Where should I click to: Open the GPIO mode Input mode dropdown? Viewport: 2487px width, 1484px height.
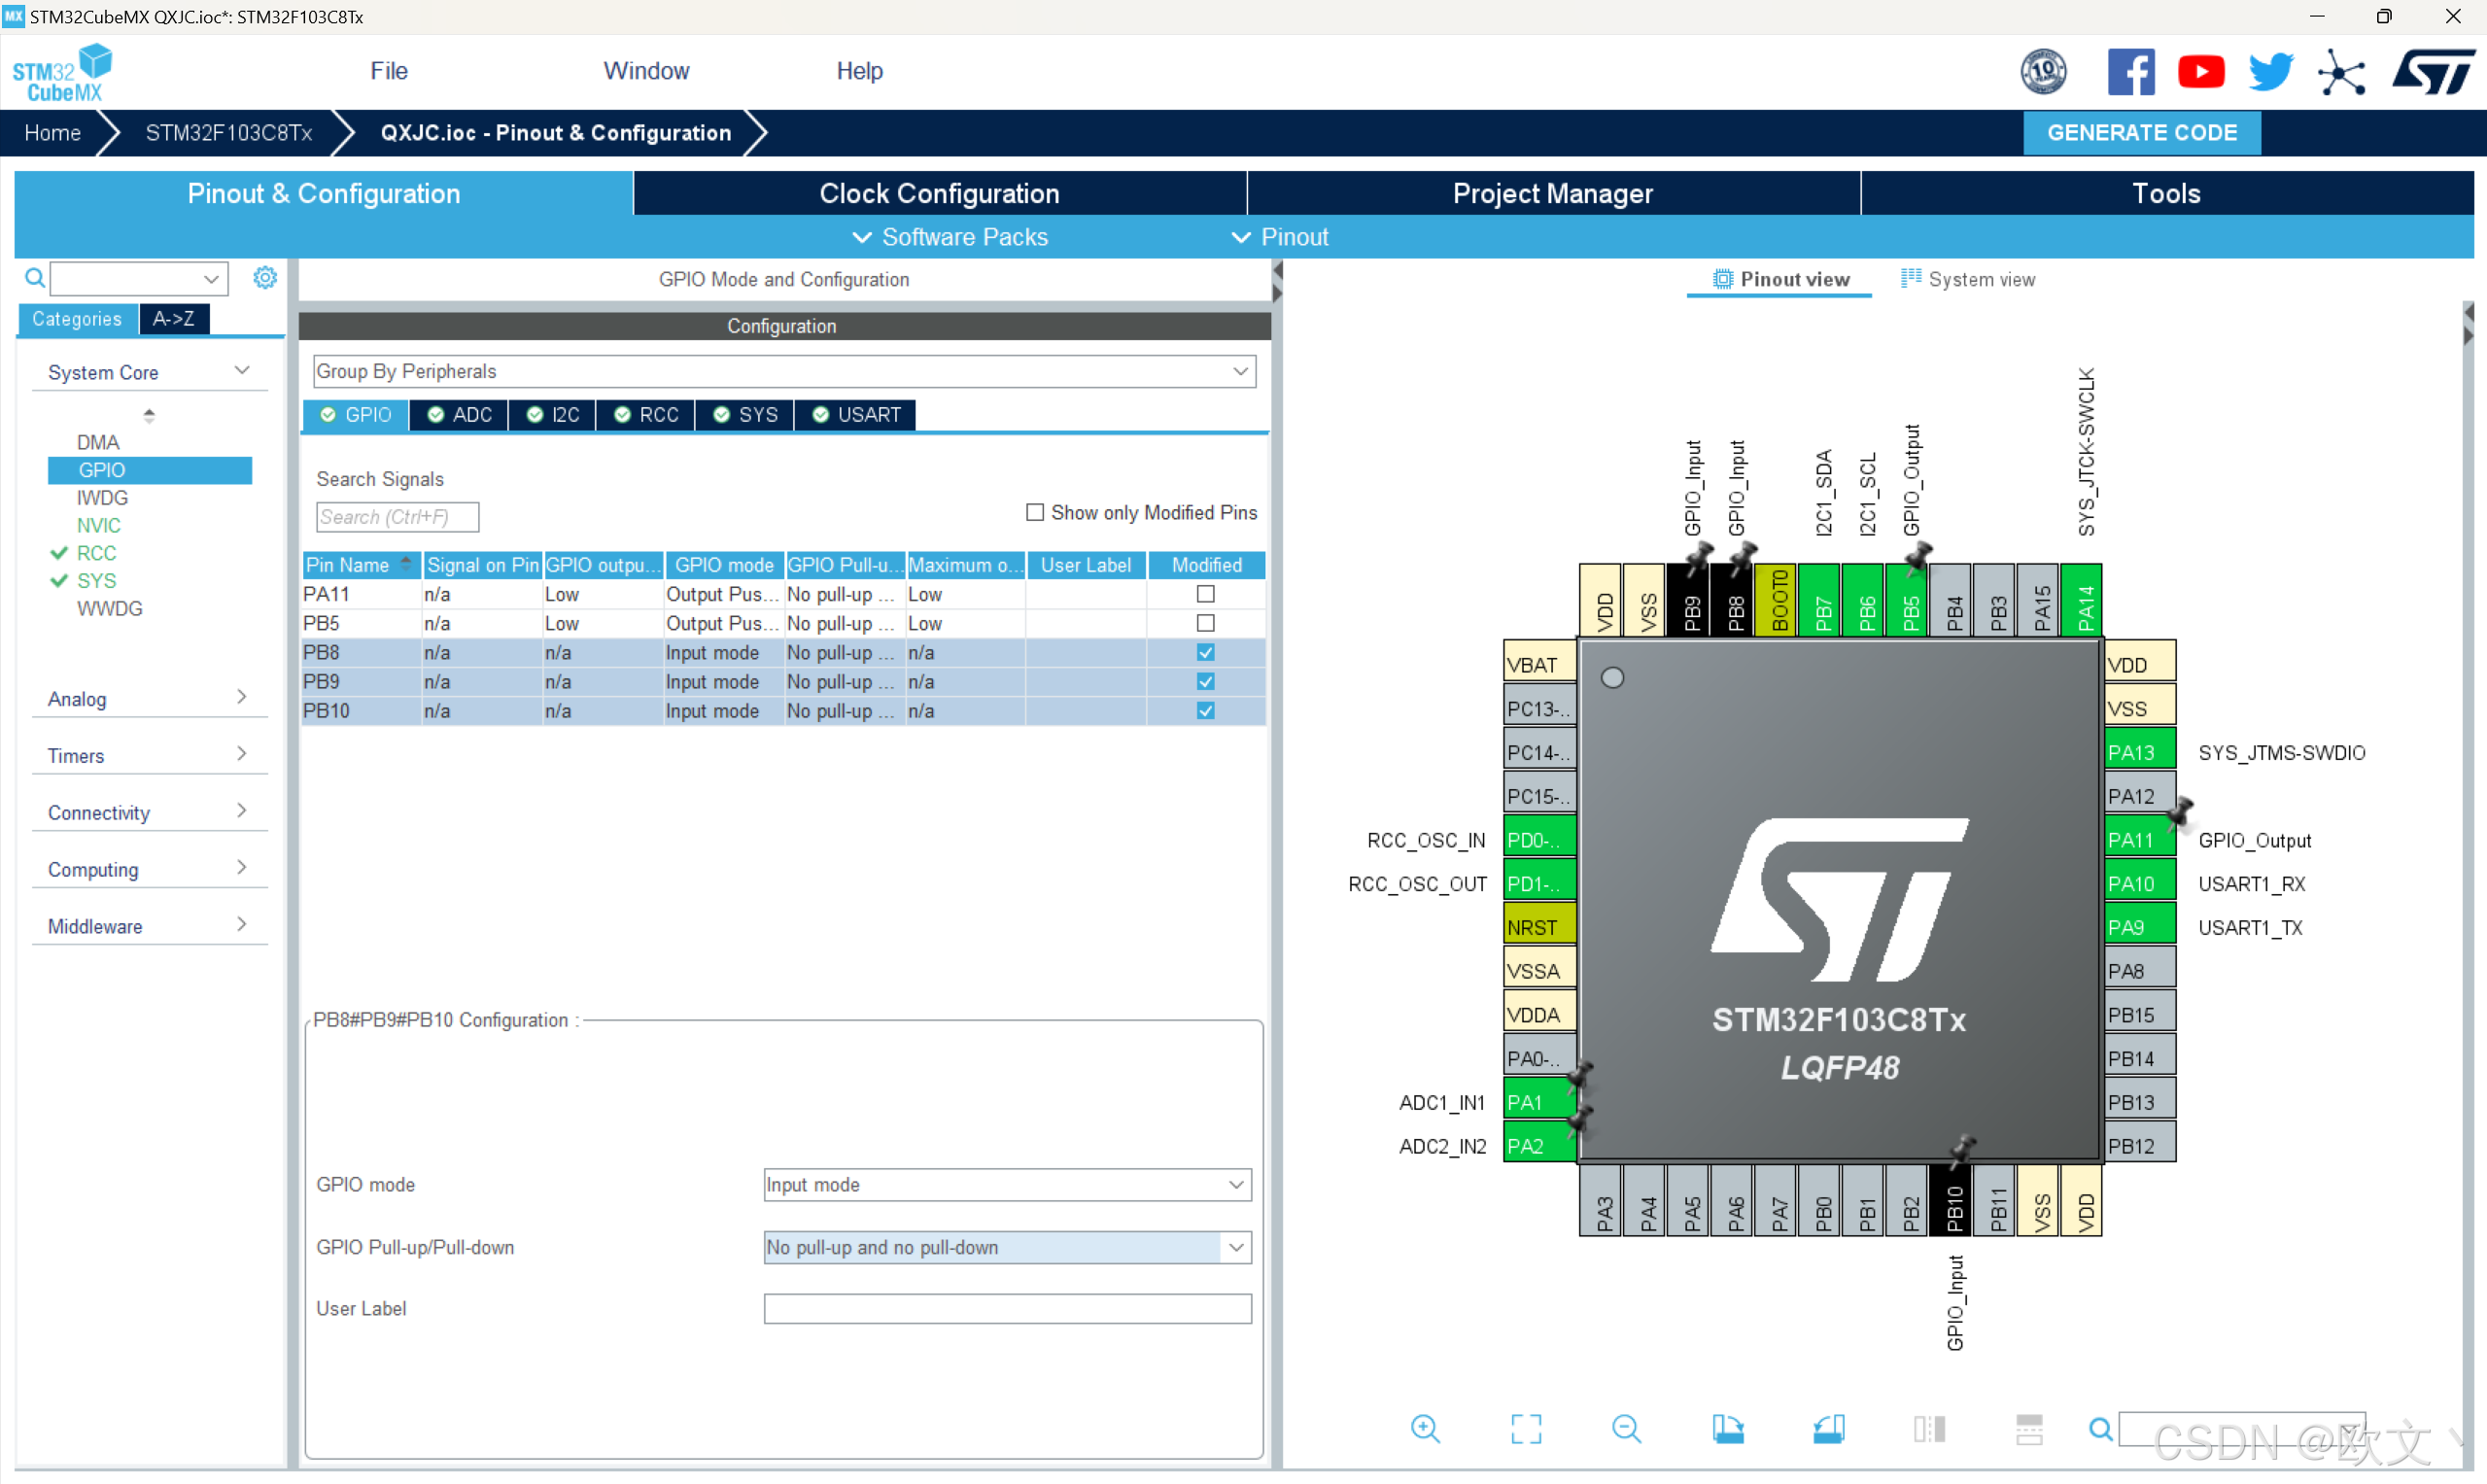pyautogui.click(x=1006, y=1184)
